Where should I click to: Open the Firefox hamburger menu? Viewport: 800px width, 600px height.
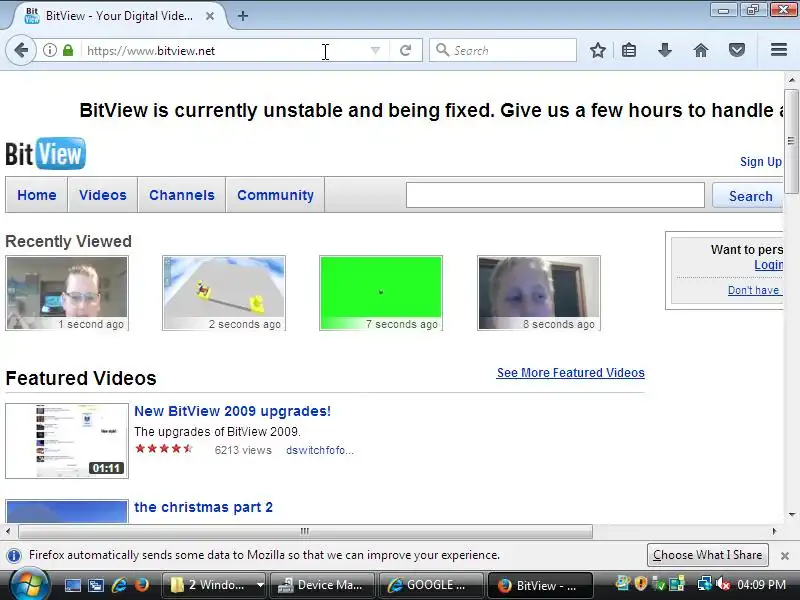779,49
